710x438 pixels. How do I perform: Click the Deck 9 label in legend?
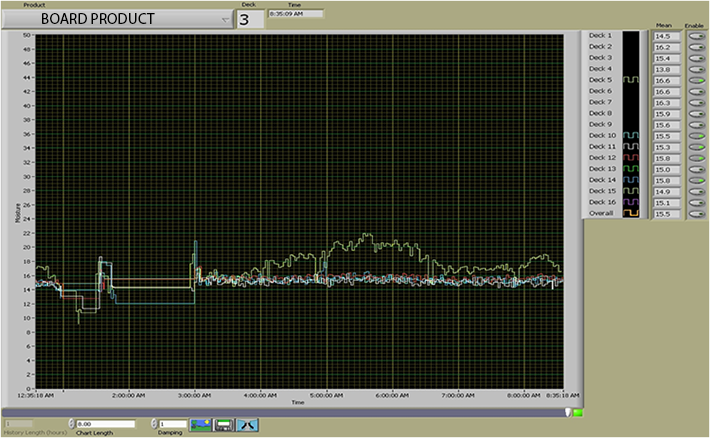click(x=600, y=124)
